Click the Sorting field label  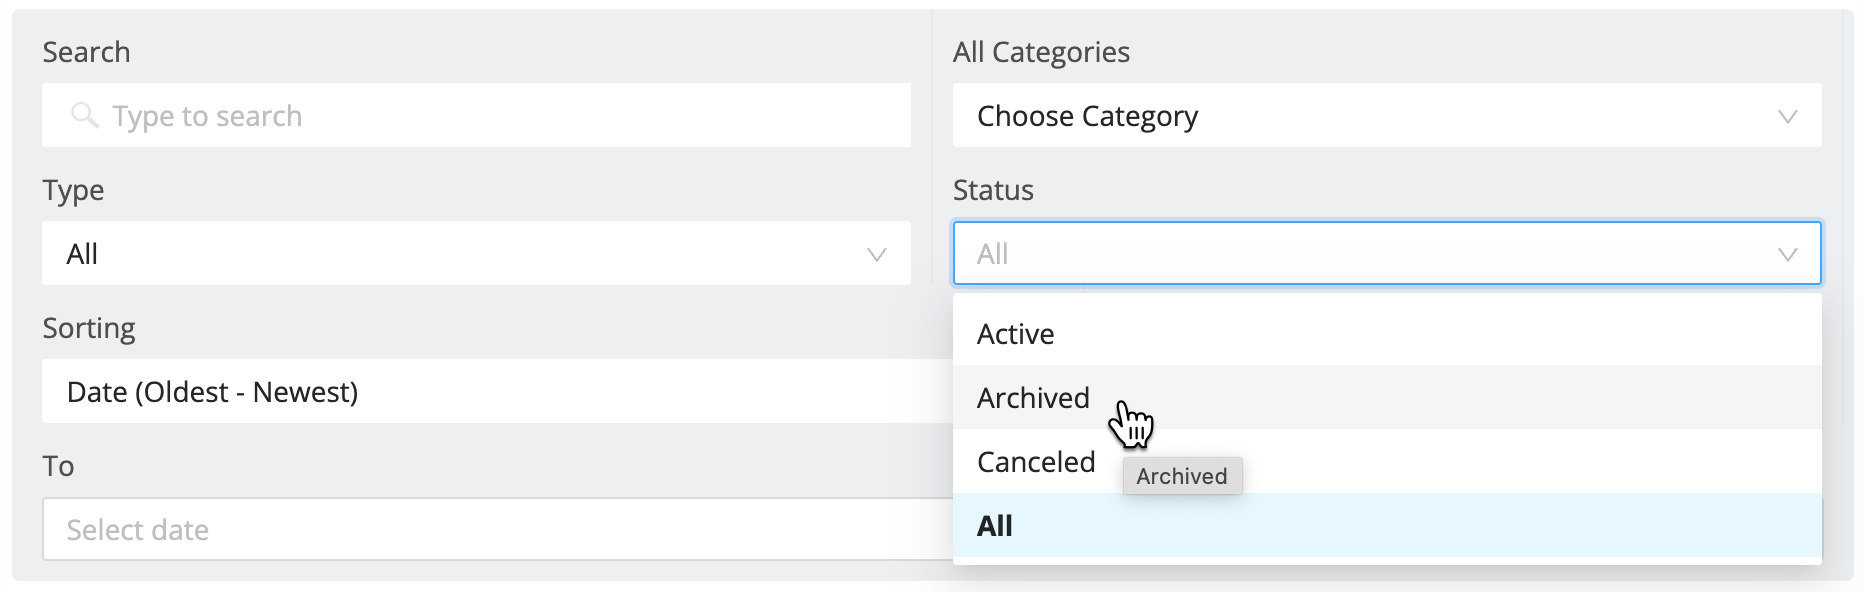click(89, 328)
